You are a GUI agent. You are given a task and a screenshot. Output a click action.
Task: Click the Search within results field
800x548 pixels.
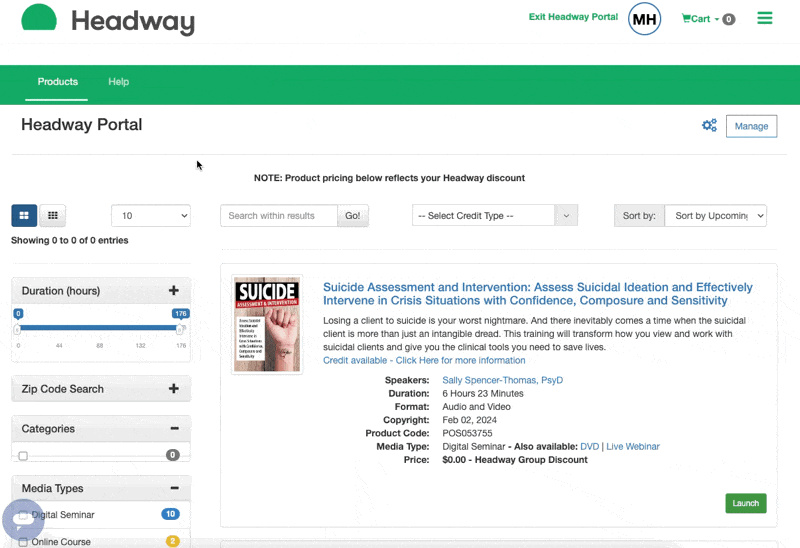[279, 215]
